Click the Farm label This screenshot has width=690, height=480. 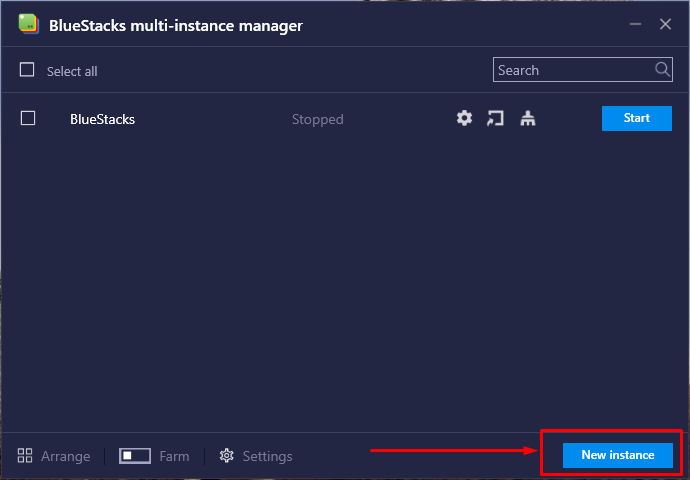[x=174, y=456]
